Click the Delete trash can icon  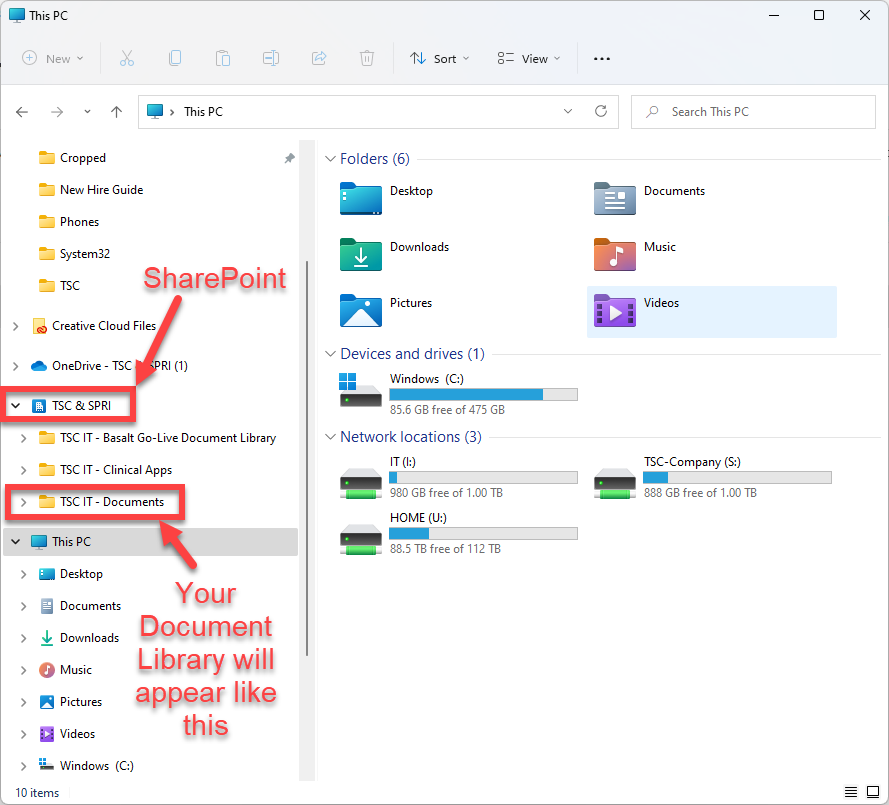[367, 59]
